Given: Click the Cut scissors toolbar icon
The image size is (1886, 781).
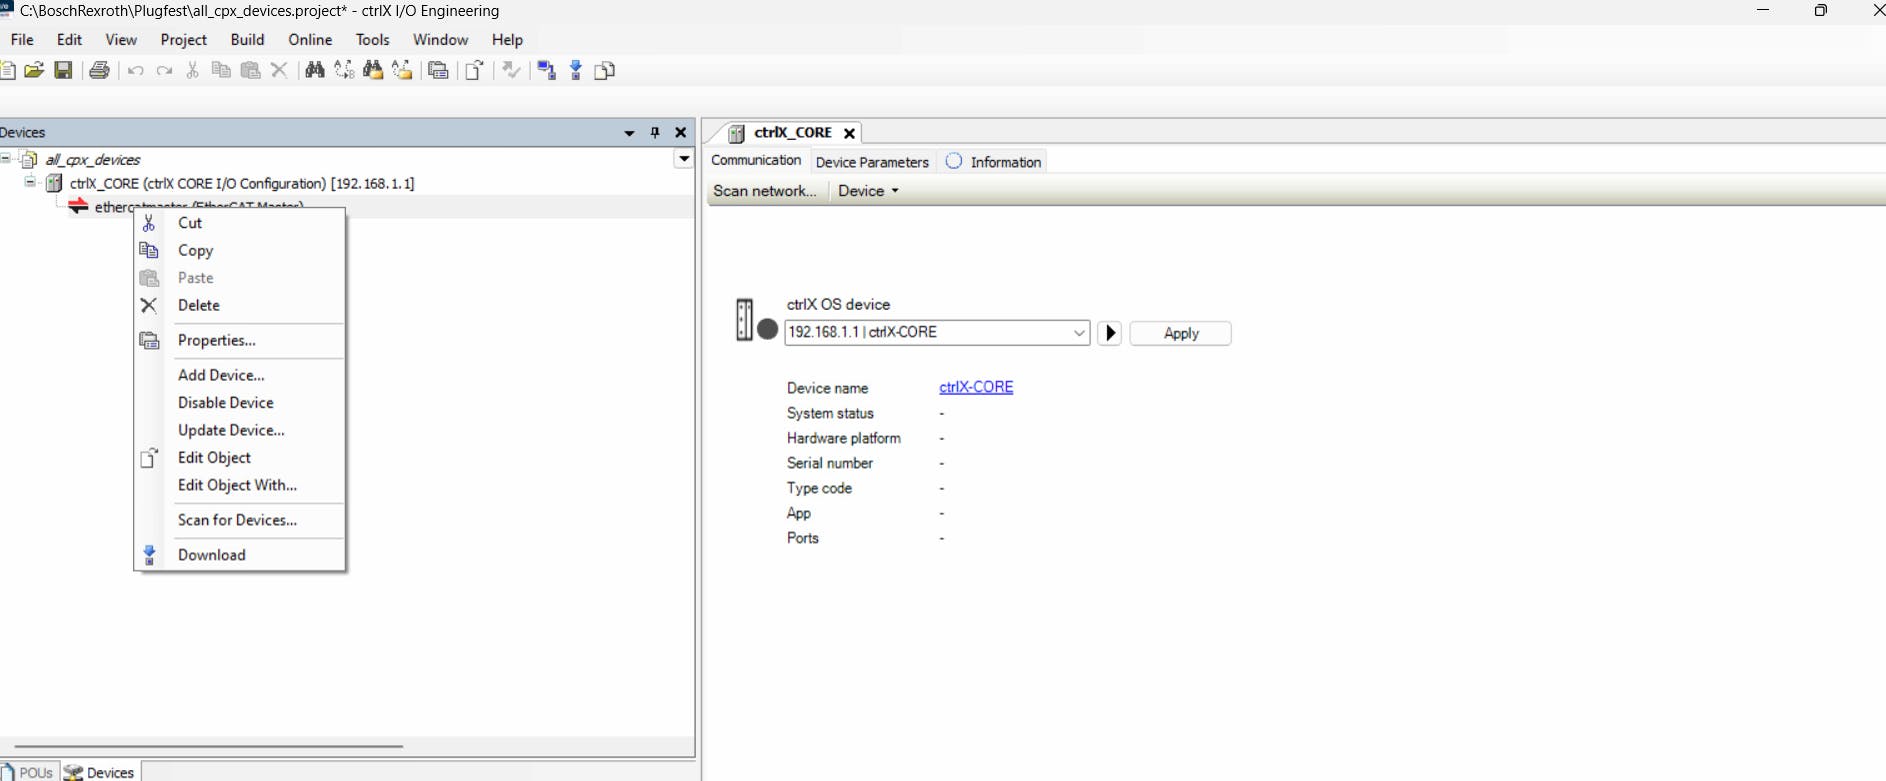Looking at the screenshot, I should (x=192, y=70).
